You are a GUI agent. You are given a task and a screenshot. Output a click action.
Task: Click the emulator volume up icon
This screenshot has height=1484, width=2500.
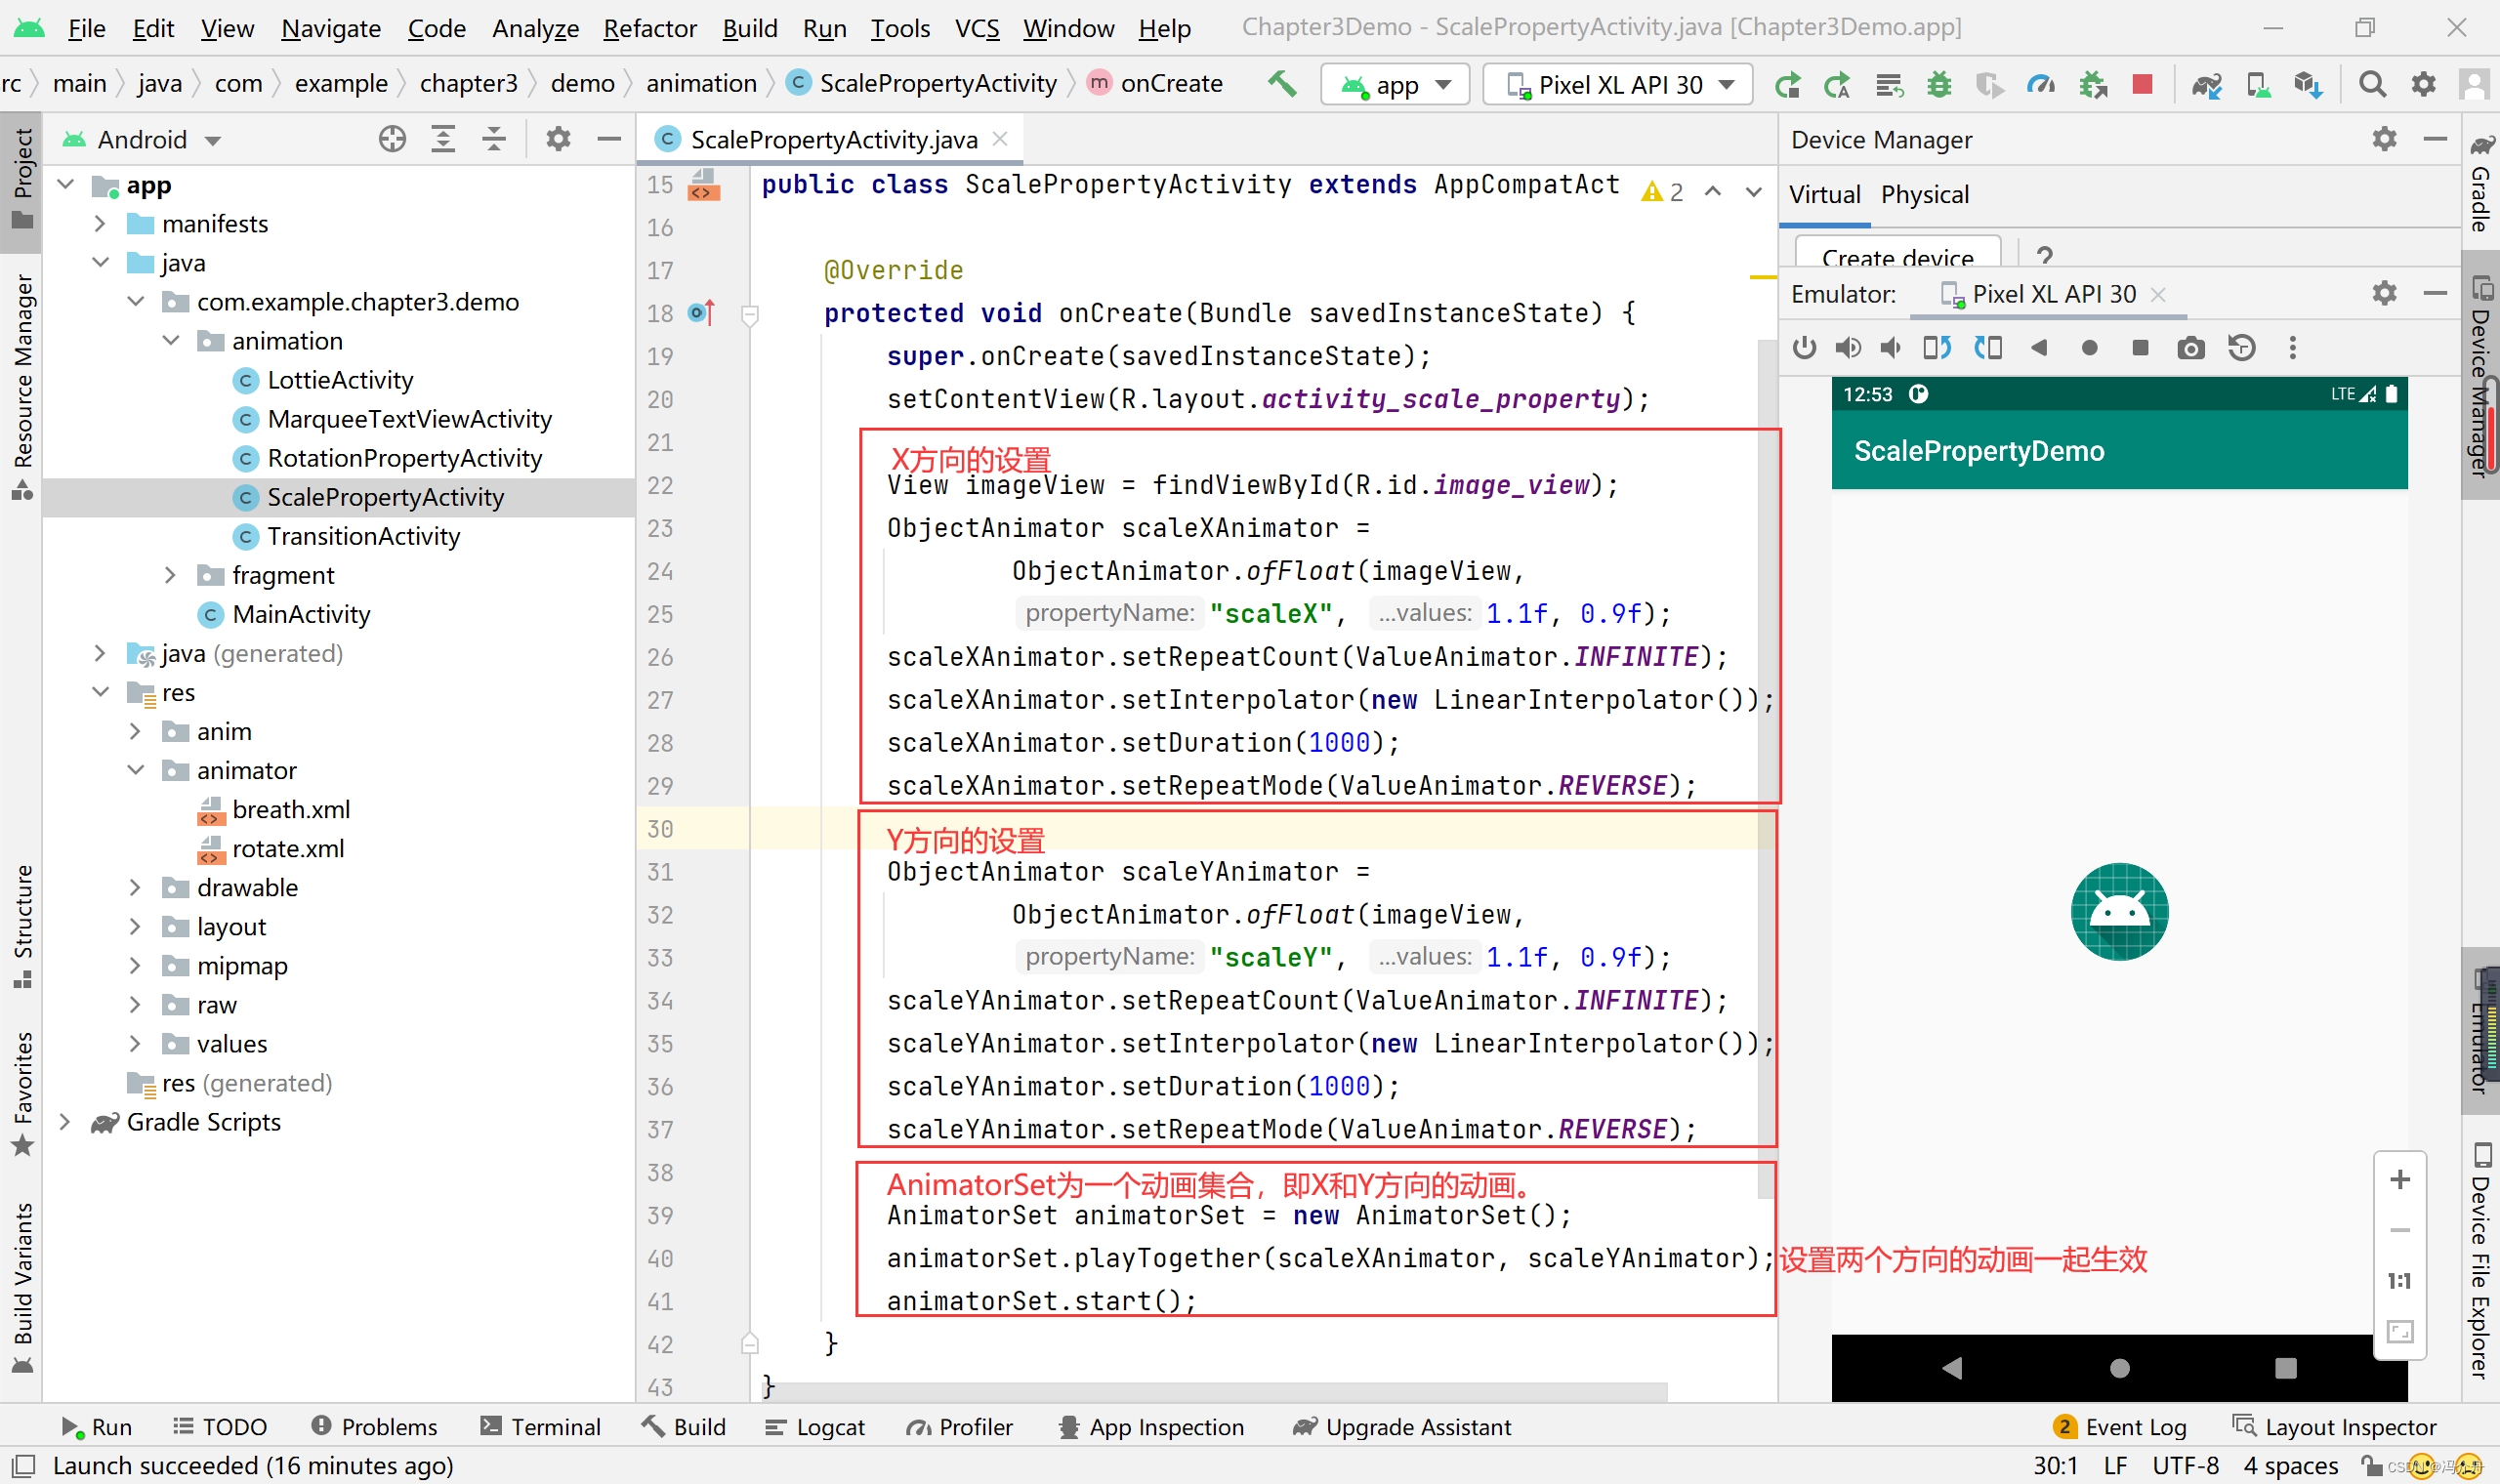point(1847,348)
